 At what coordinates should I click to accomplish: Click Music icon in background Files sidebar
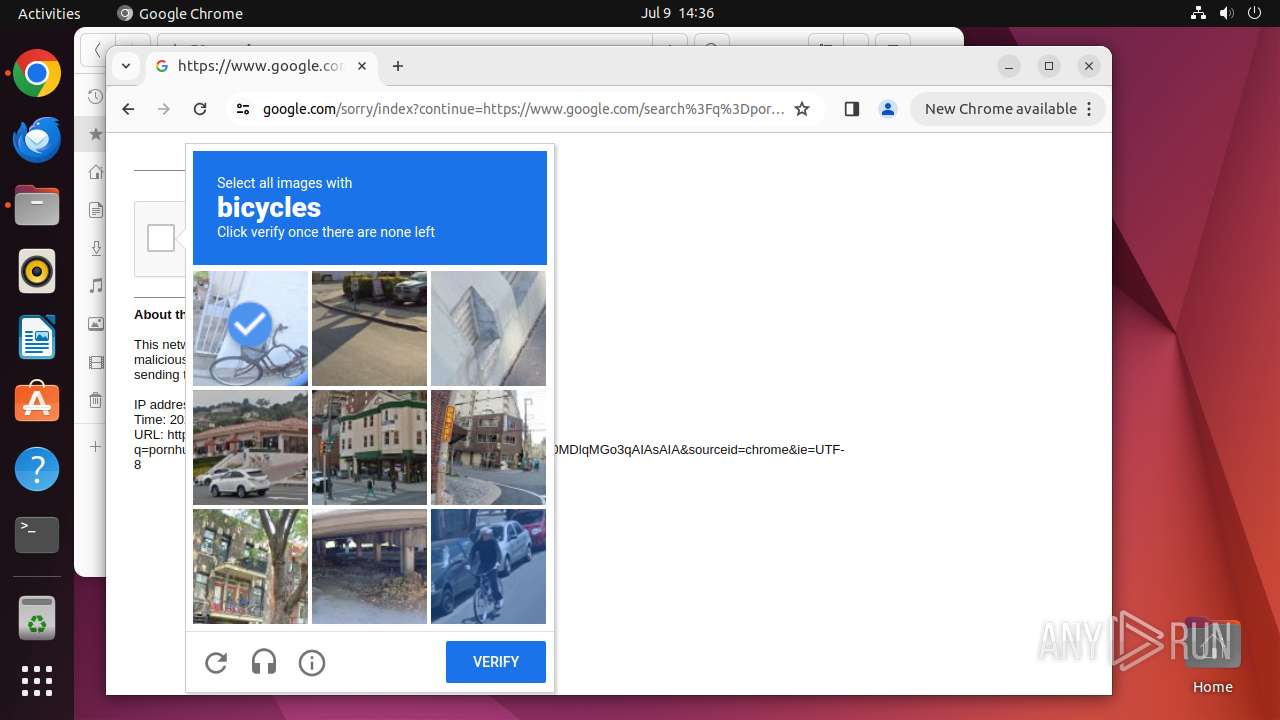click(95, 286)
